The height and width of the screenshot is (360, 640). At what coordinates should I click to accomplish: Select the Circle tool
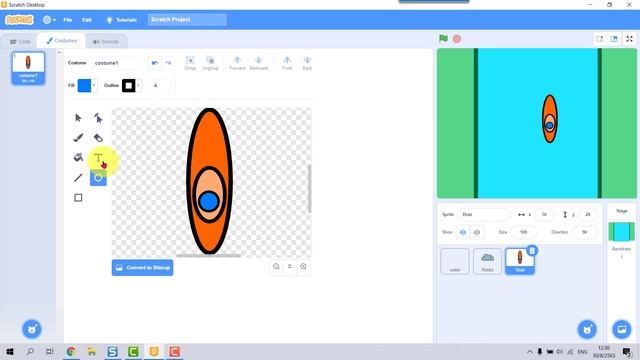98,178
